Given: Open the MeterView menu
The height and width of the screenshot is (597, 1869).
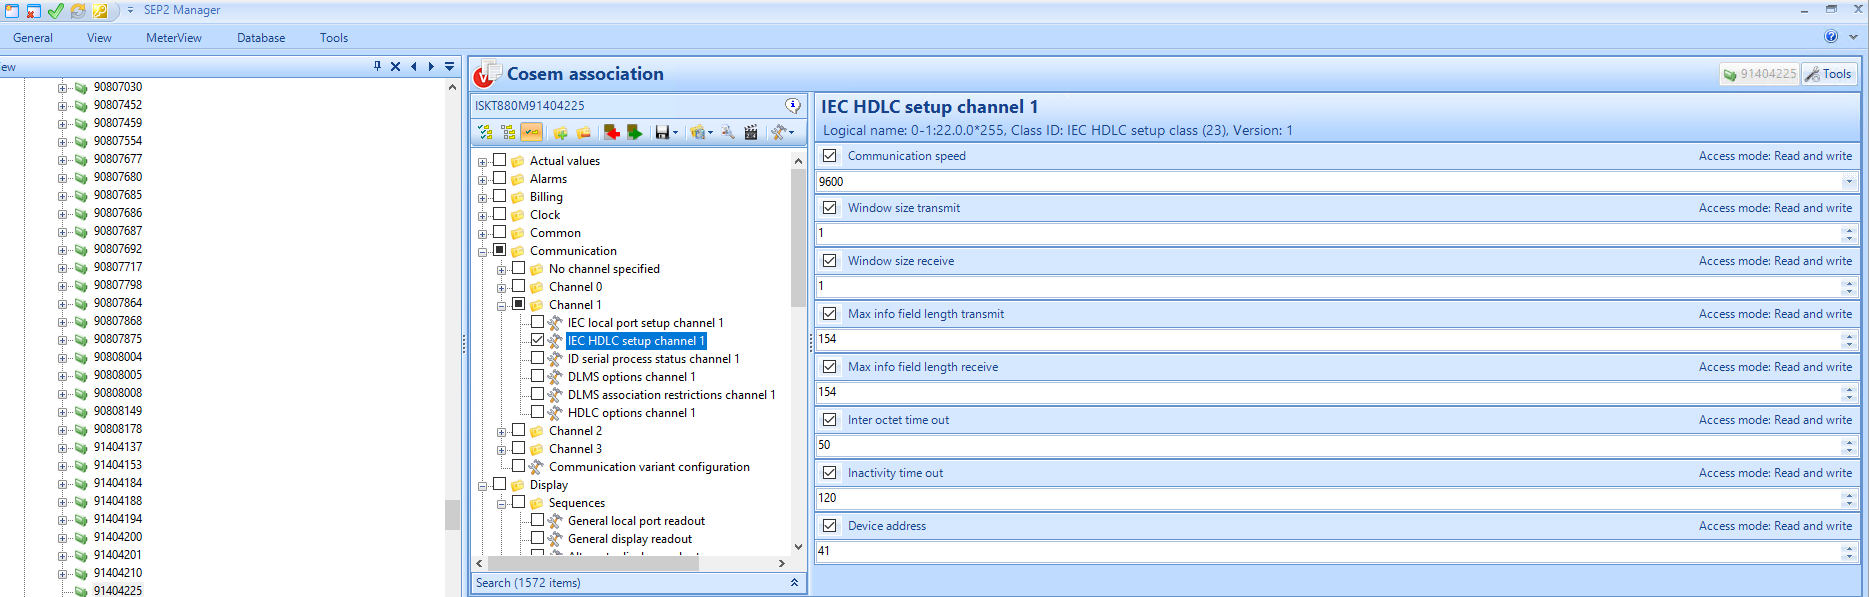Looking at the screenshot, I should (173, 38).
